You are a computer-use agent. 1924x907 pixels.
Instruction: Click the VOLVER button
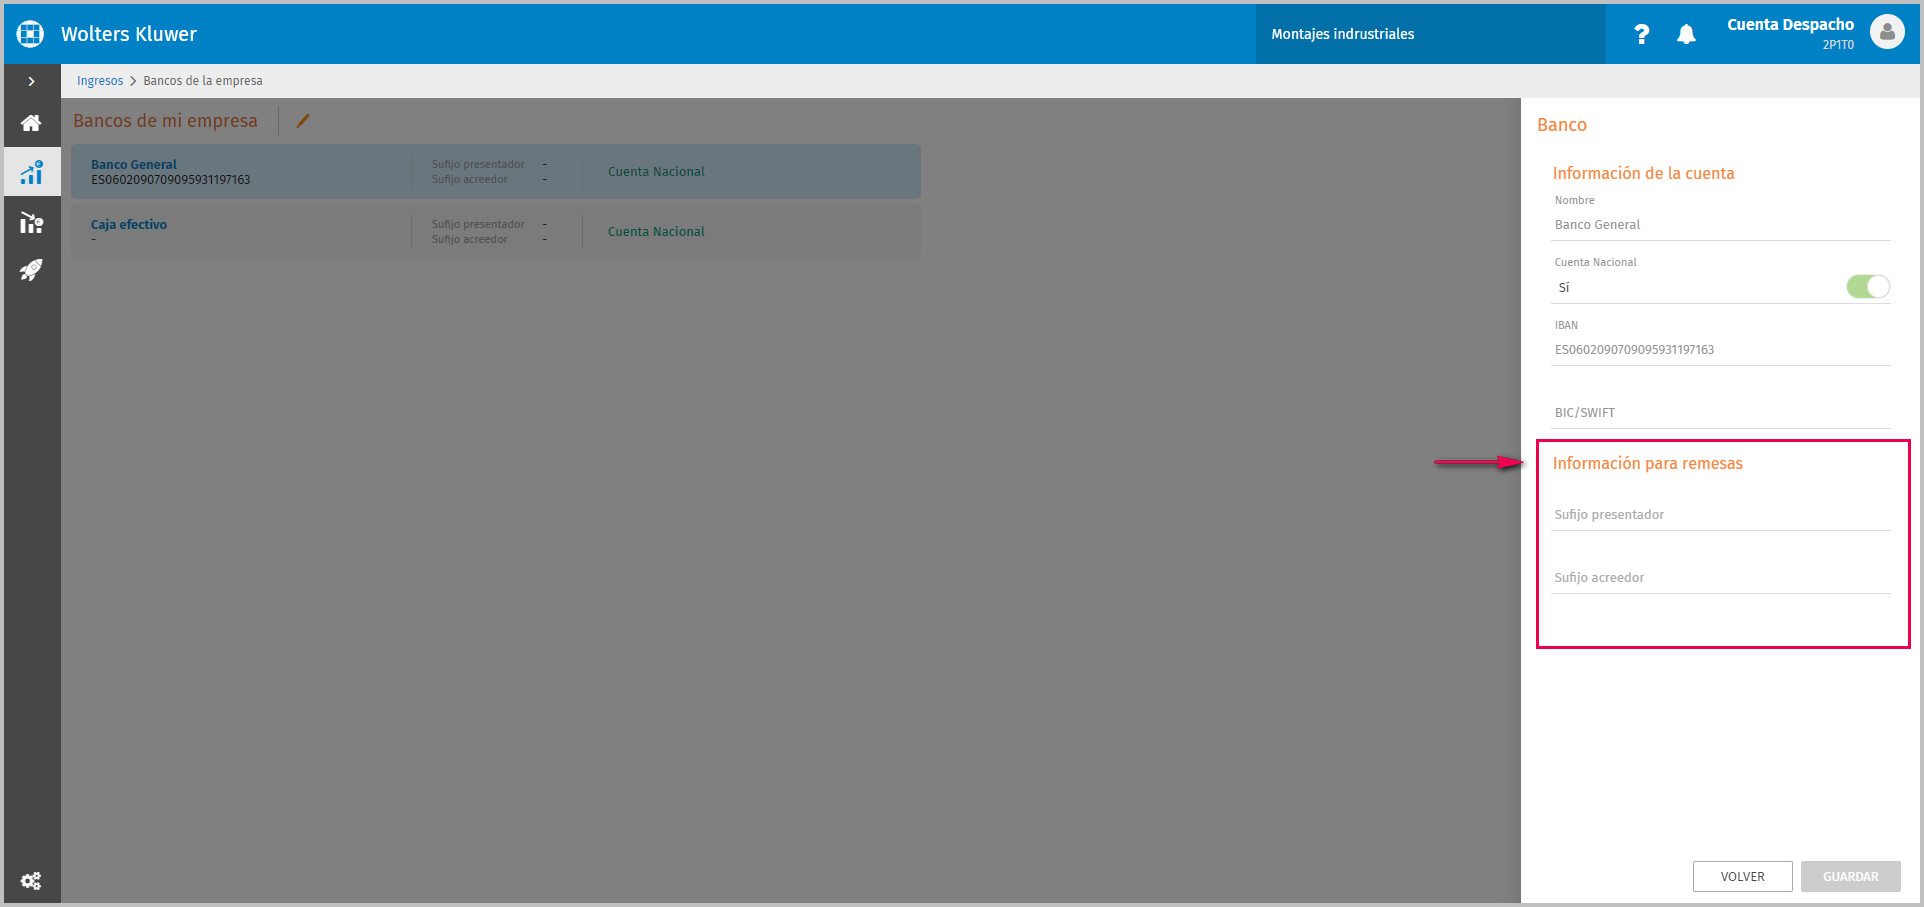[x=1742, y=876]
